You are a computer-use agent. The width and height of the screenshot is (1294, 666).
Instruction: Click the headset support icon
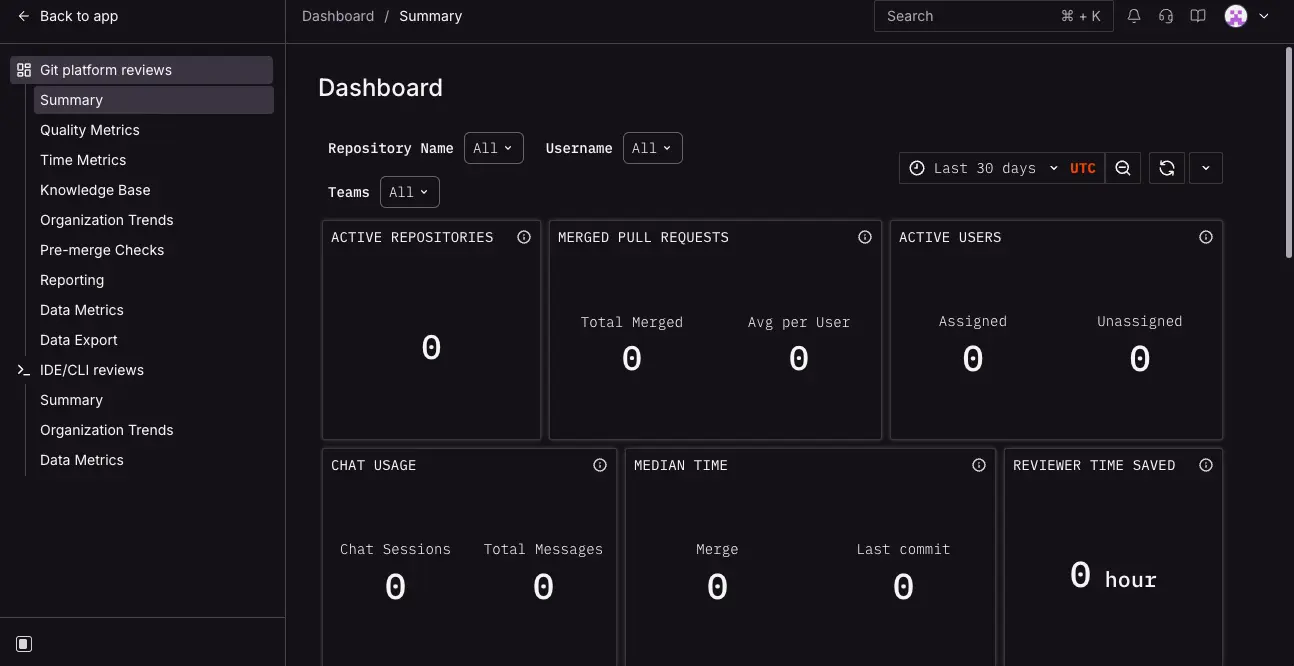coord(1165,16)
